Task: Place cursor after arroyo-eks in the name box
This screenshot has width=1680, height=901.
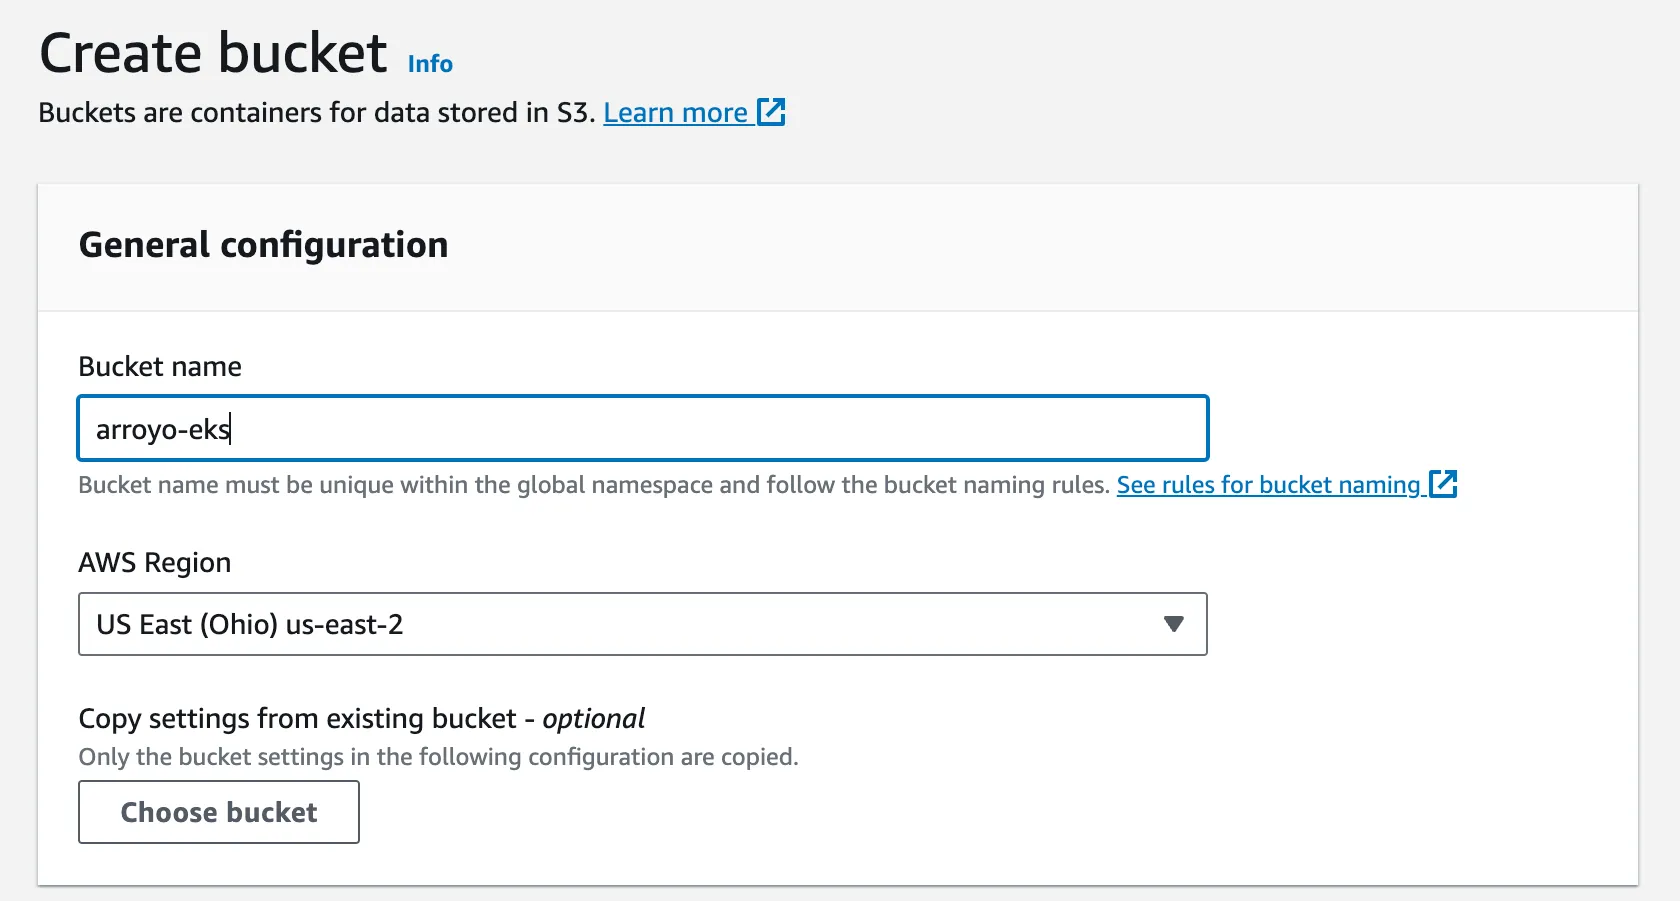Action: 232,428
